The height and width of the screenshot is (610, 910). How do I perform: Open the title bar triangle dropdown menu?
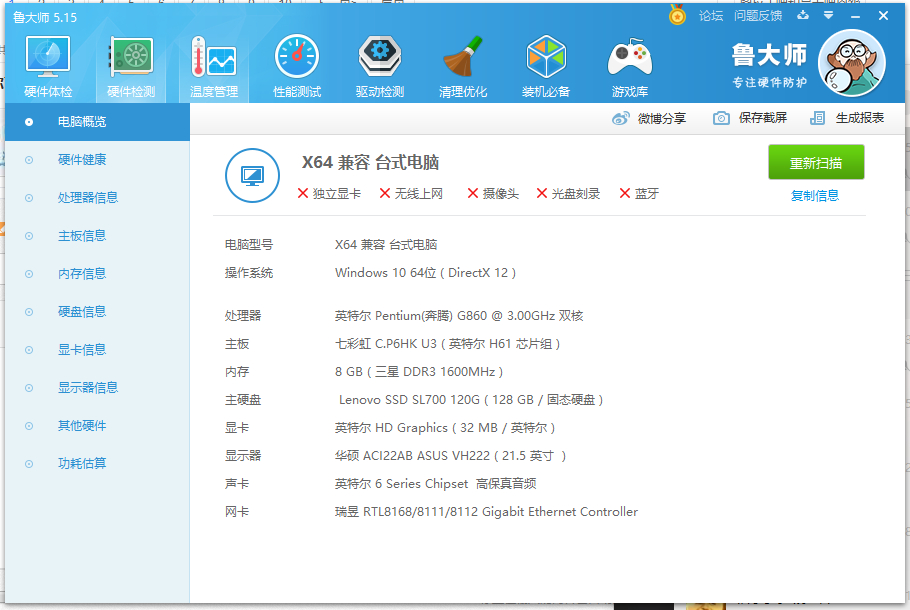(x=829, y=15)
